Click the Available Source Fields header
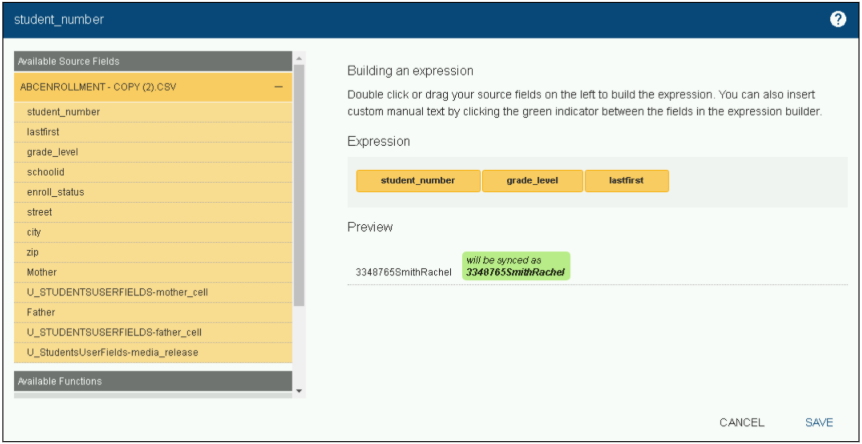 (152, 61)
